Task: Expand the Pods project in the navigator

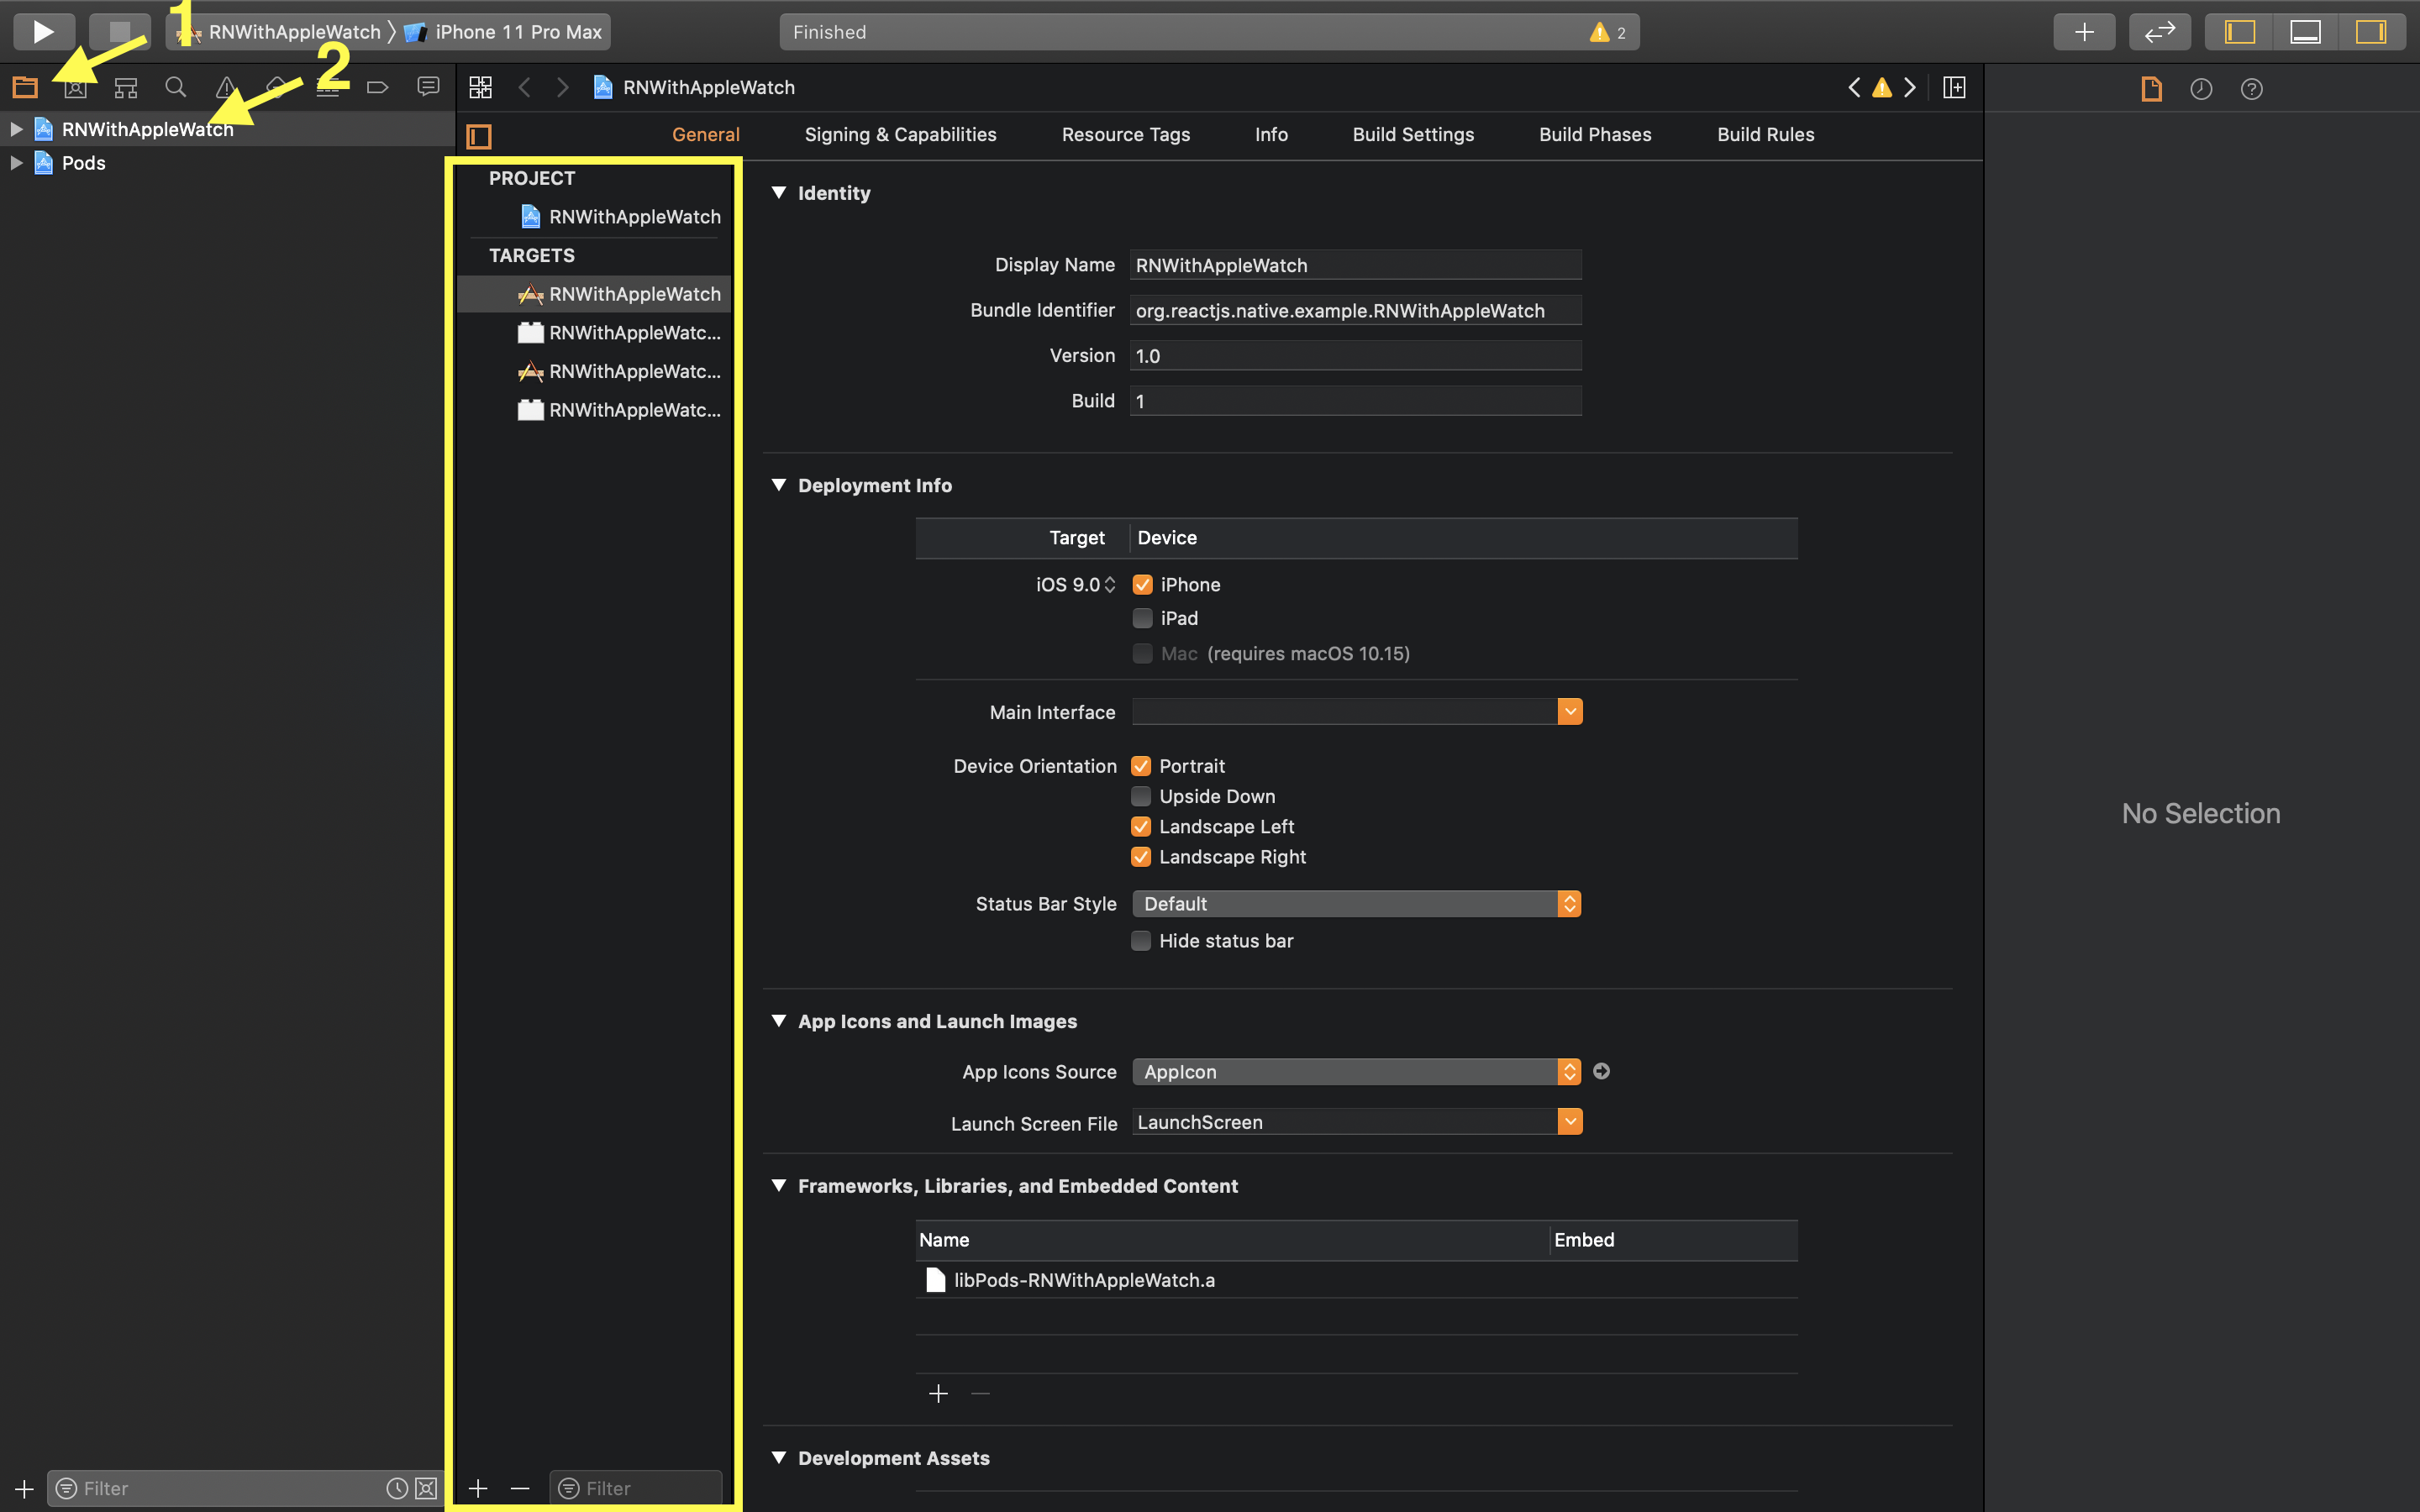Action: point(15,163)
